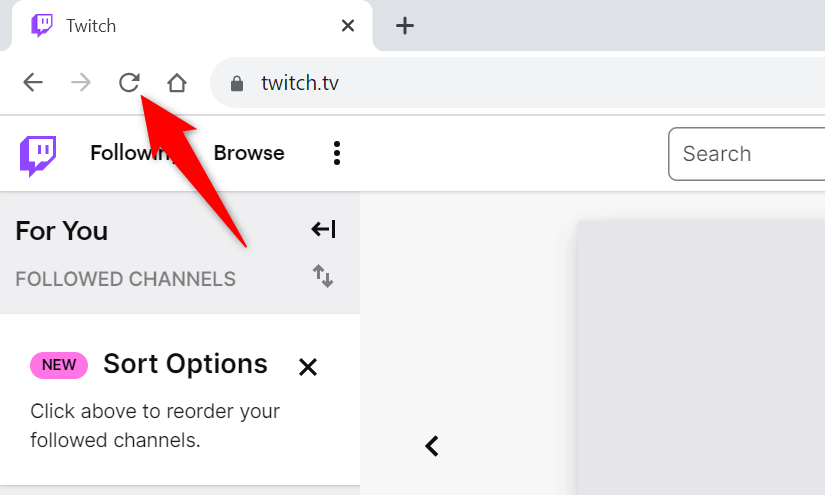Dismiss the Sort Options tip
825x495 pixels.
click(308, 367)
